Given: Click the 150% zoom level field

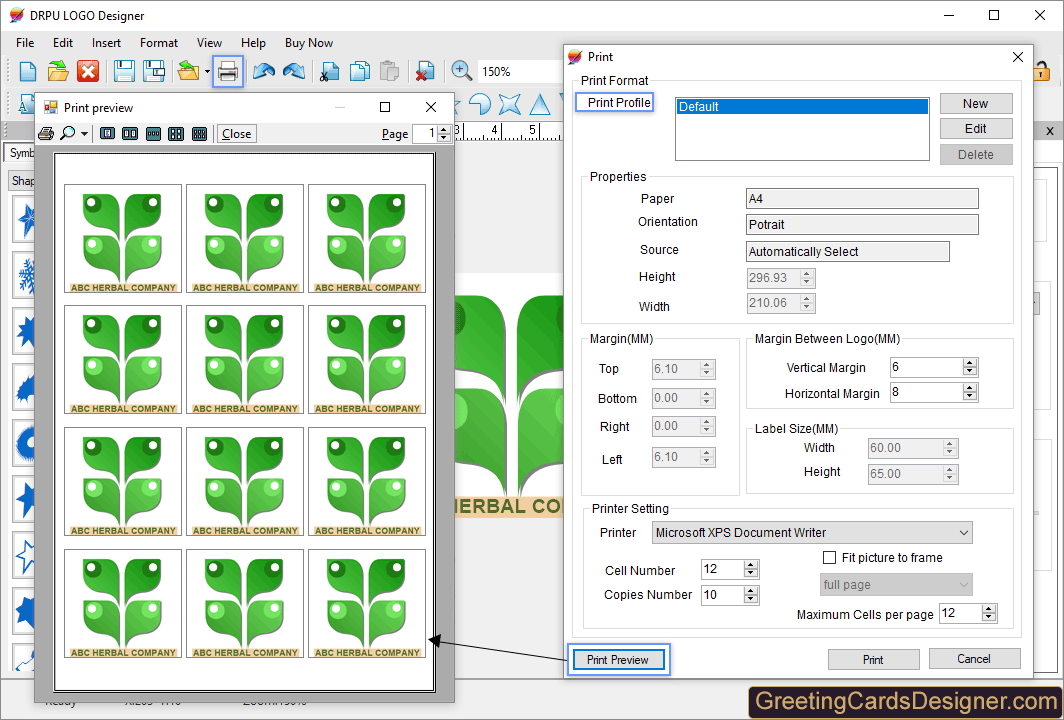Looking at the screenshot, I should [x=519, y=71].
